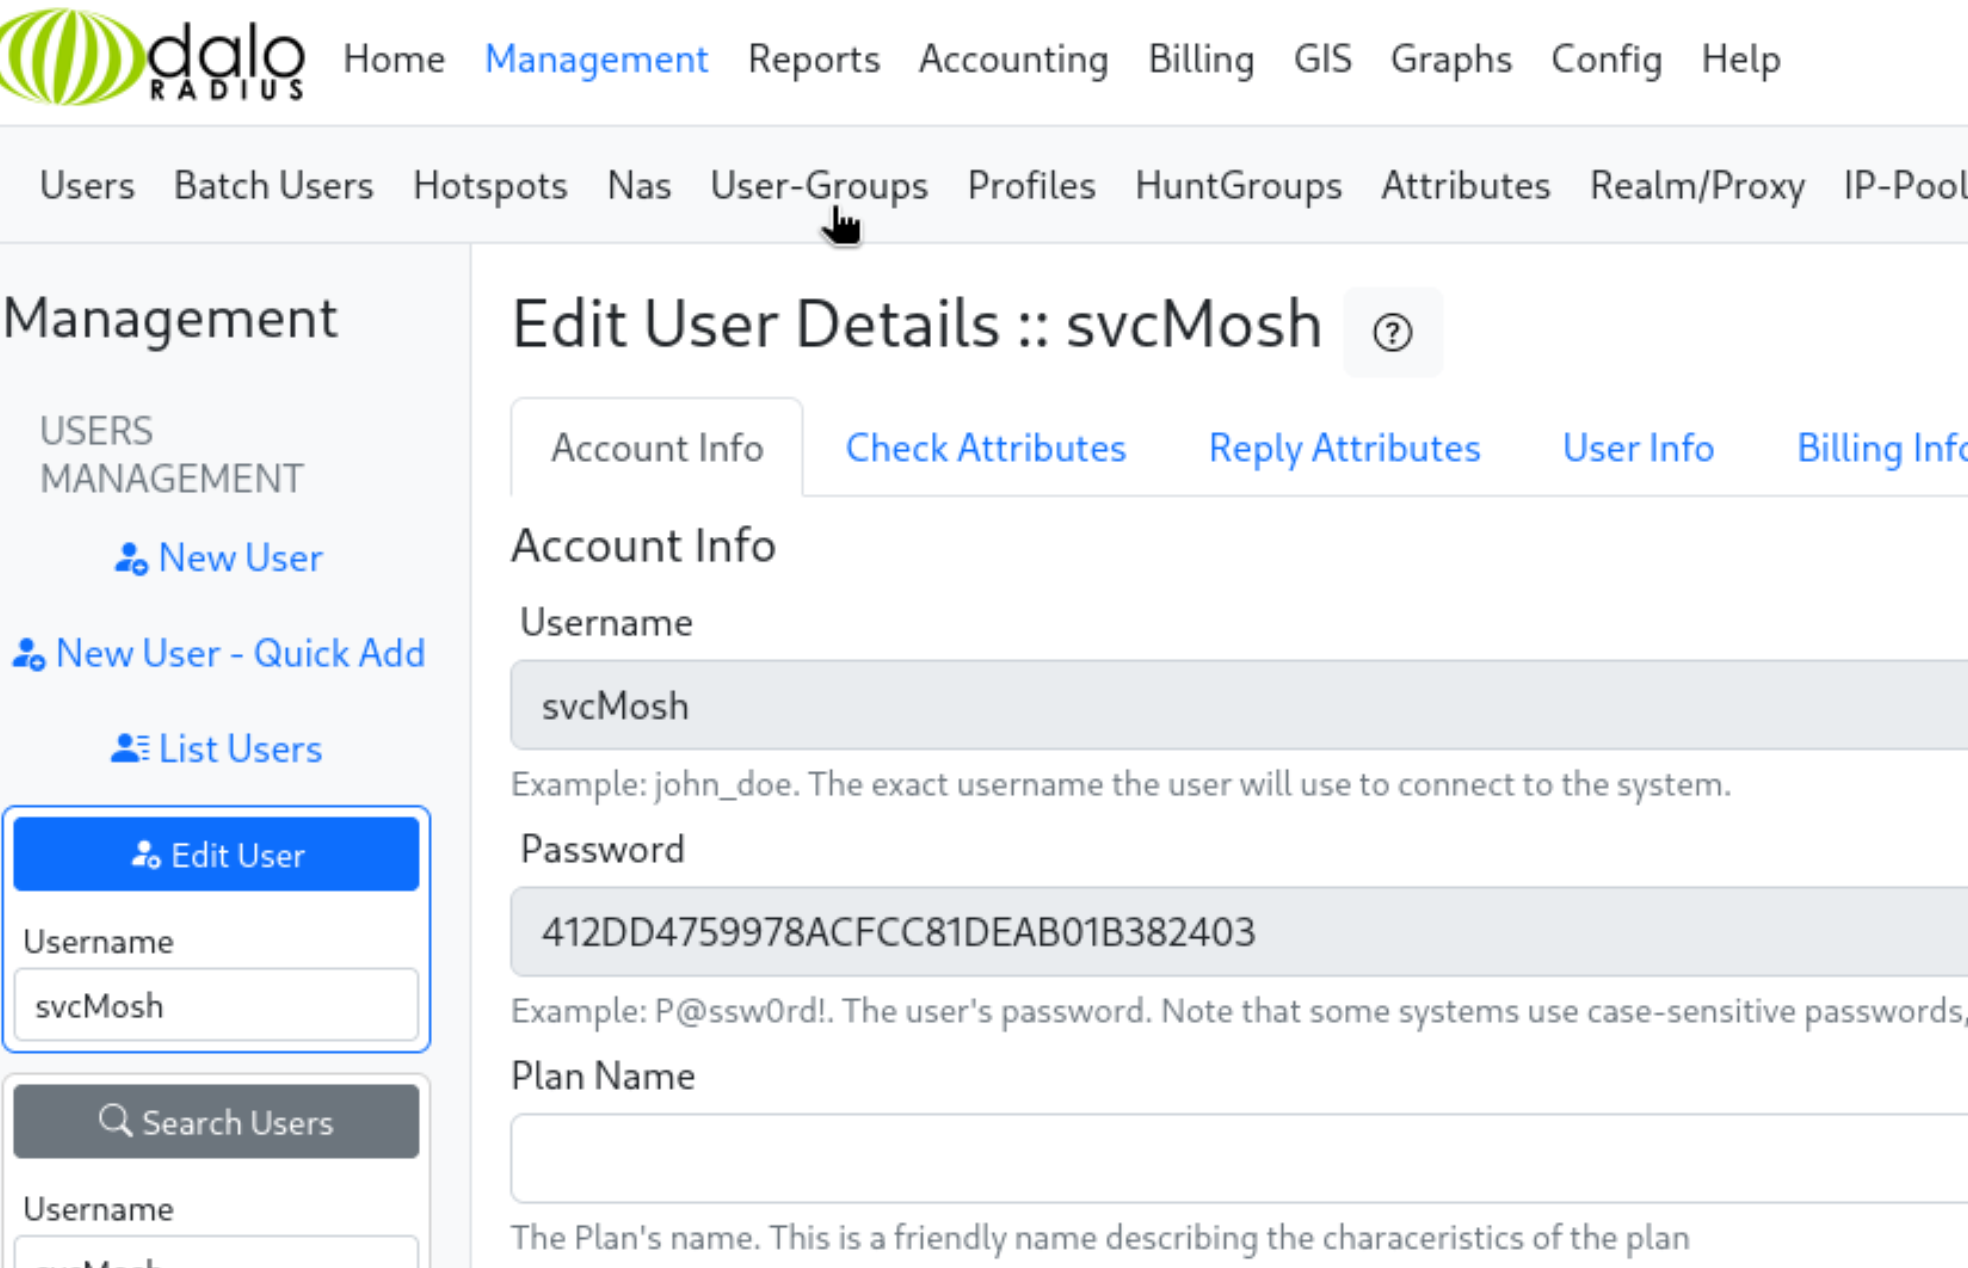The image size is (1968, 1268).
Task: Go to Realm/Proxy submenu
Action: click(x=1697, y=185)
